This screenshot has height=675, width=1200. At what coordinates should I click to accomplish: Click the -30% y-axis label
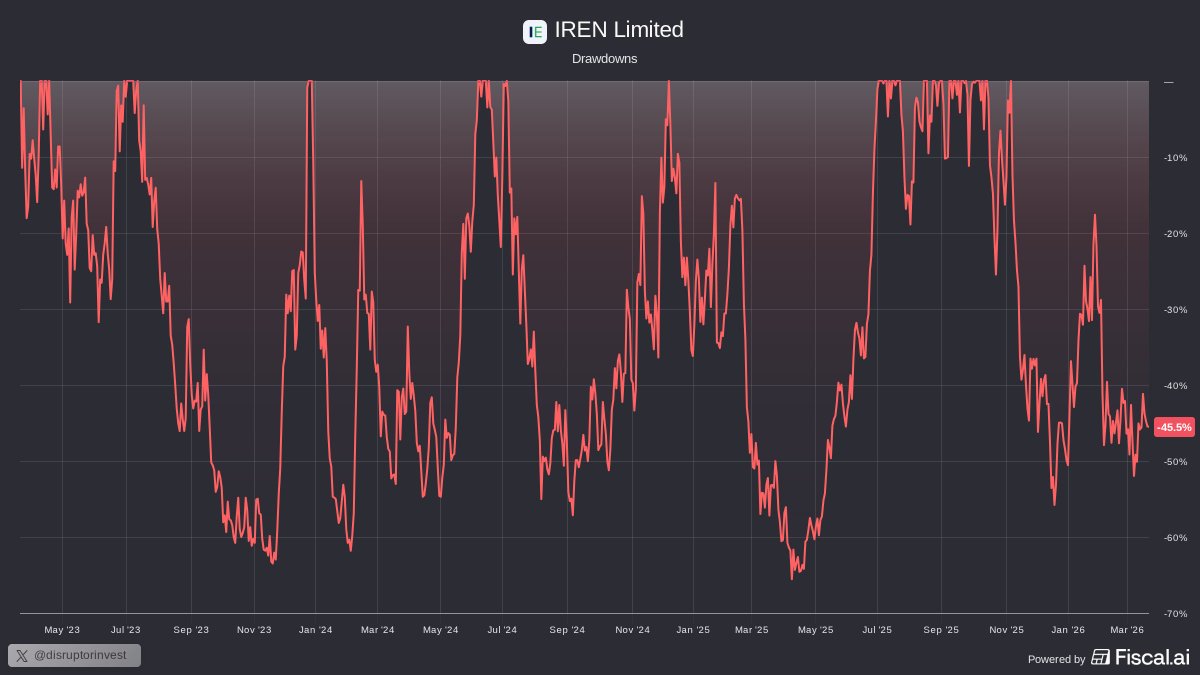[1174, 310]
